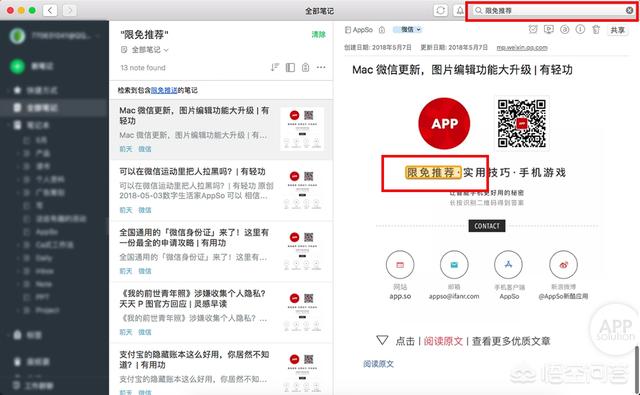Clear the search field with the x button
640x395 pixels.
click(x=629, y=11)
